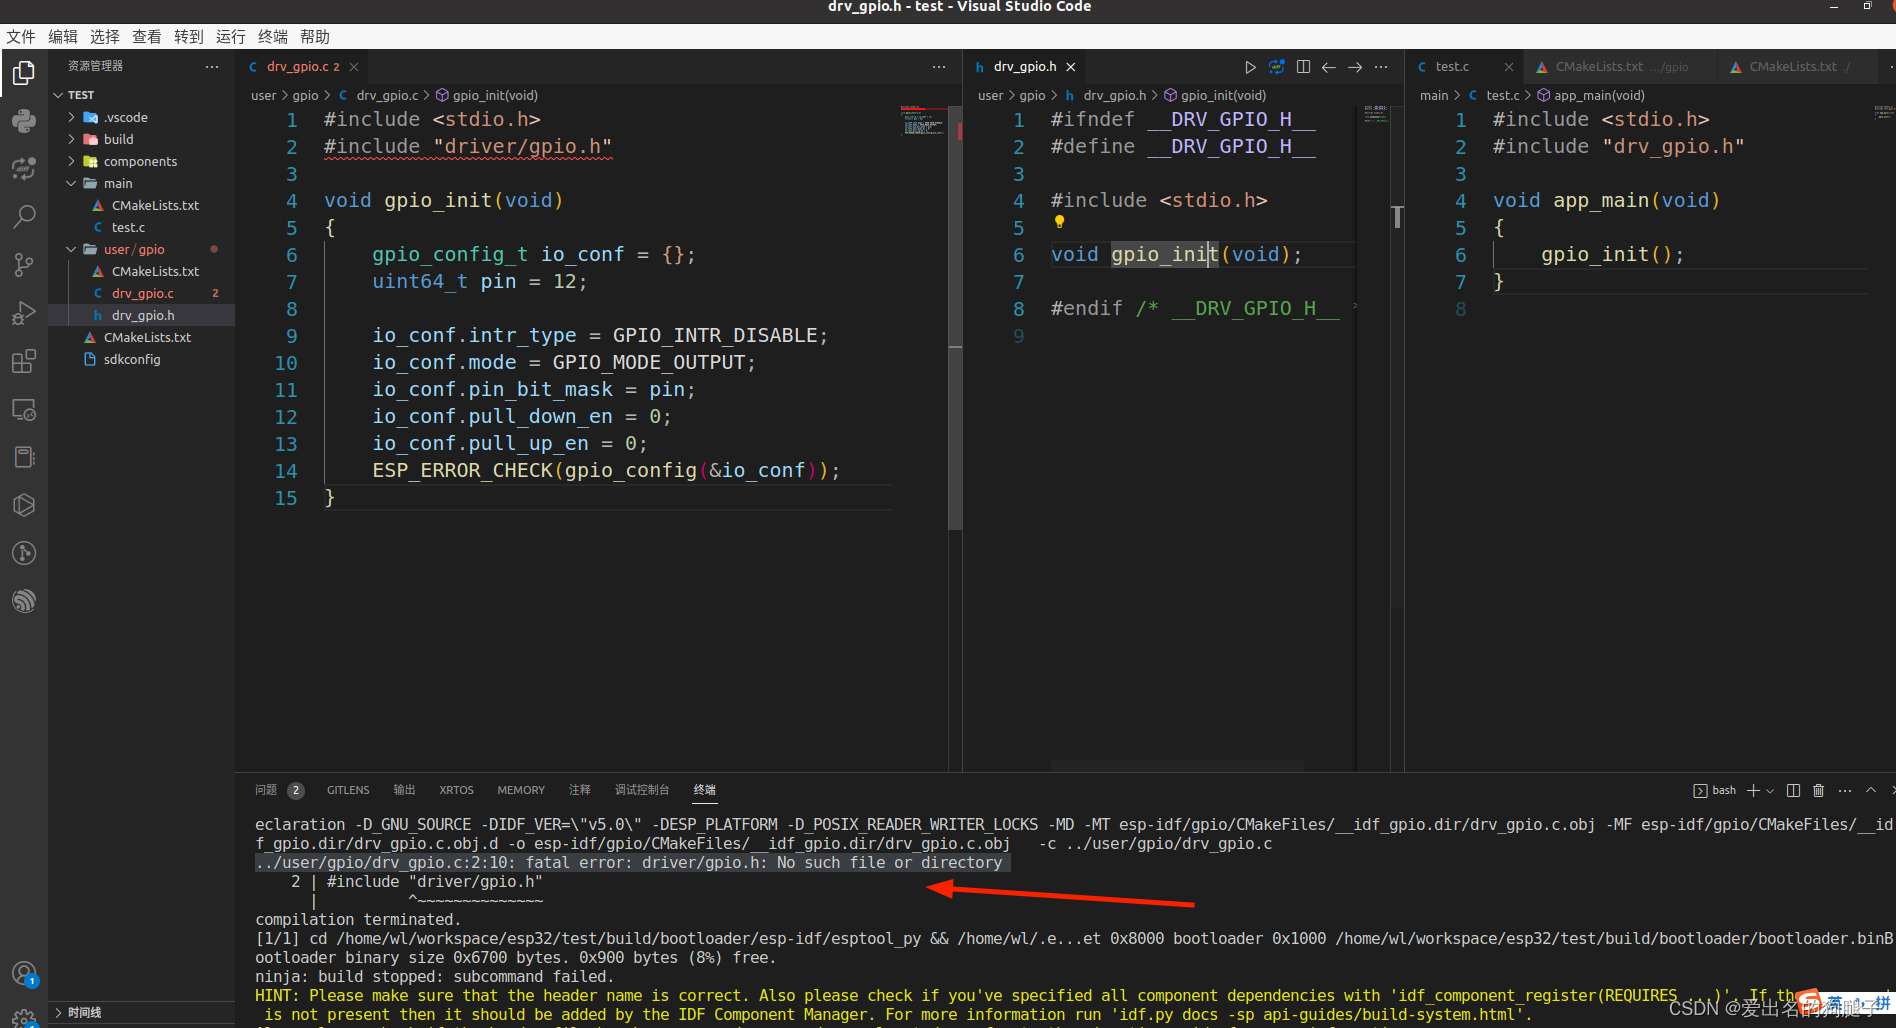Open the Accounts menu icon
Image resolution: width=1896 pixels, height=1028 pixels.
click(x=24, y=973)
